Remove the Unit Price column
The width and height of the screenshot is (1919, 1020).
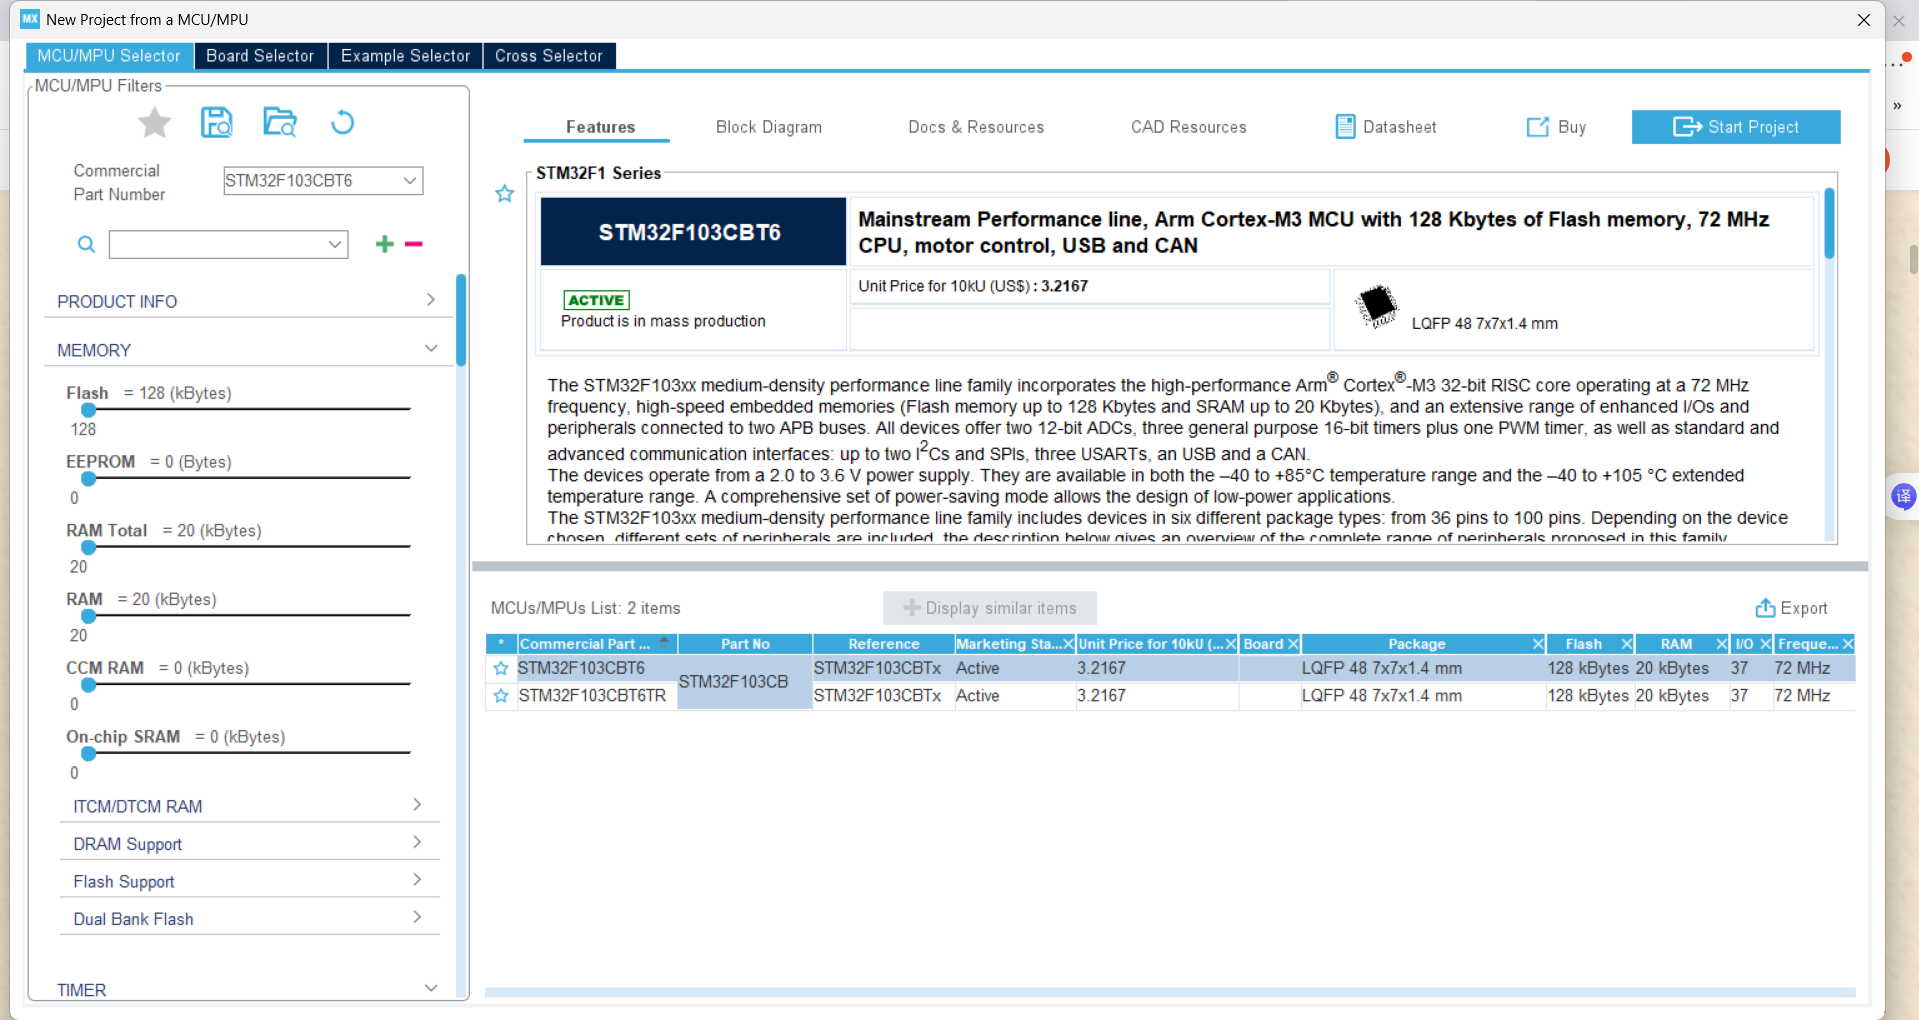click(x=1231, y=644)
